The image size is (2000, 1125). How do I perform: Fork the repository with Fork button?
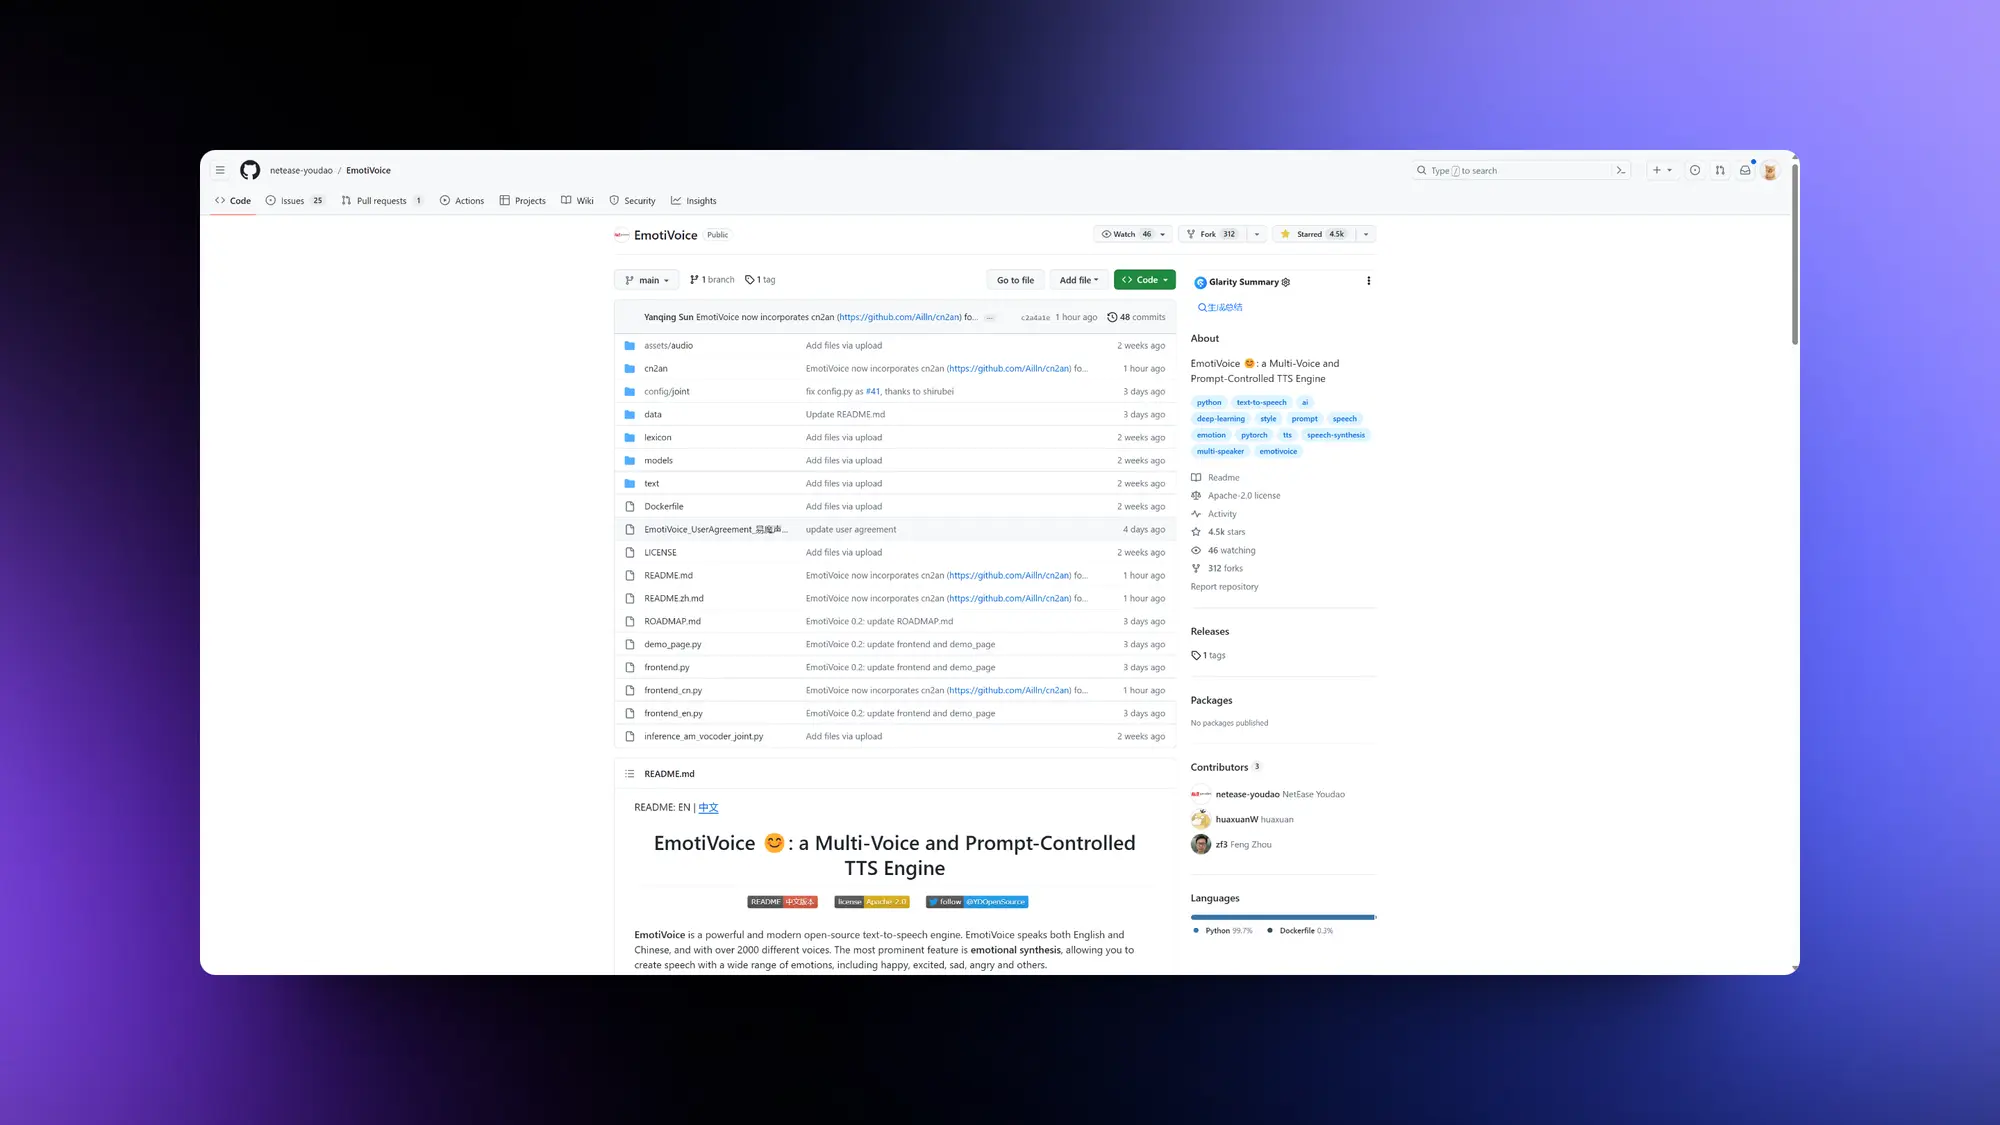(1211, 234)
